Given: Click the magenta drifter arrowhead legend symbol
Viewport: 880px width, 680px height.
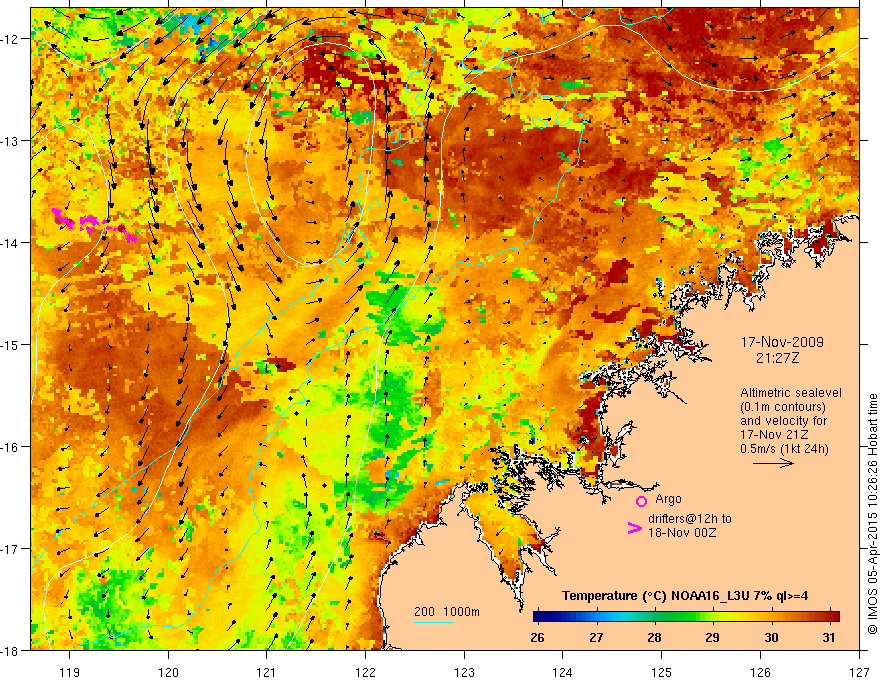Looking at the screenshot, I should click(634, 528).
